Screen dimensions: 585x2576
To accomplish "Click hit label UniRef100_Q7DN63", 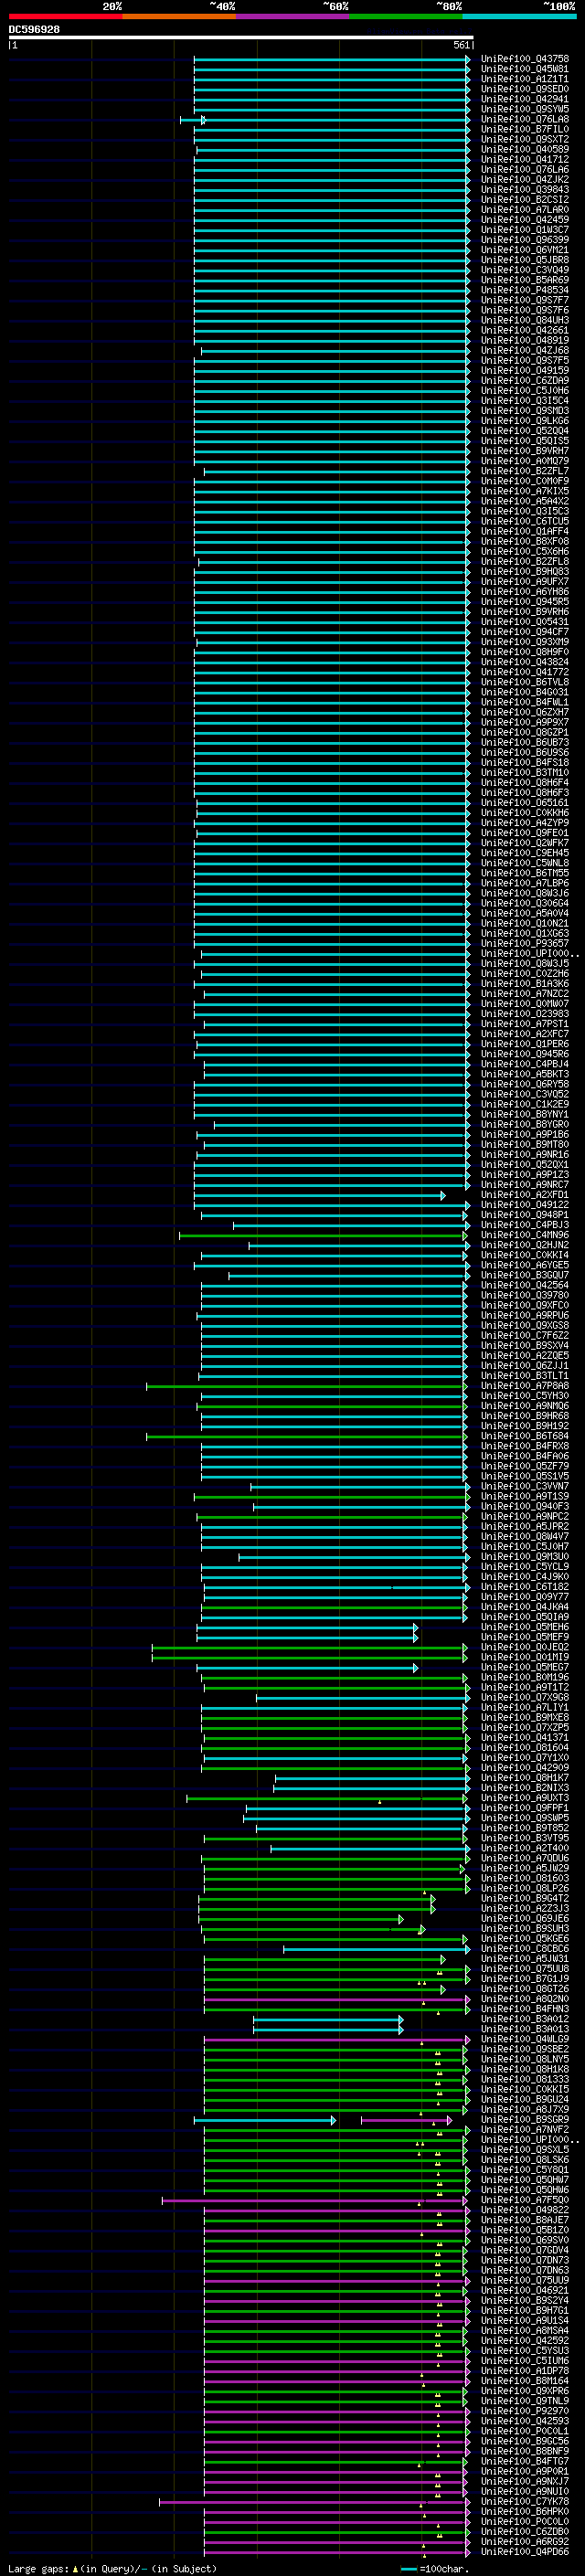I will pyautogui.click(x=525, y=2270).
